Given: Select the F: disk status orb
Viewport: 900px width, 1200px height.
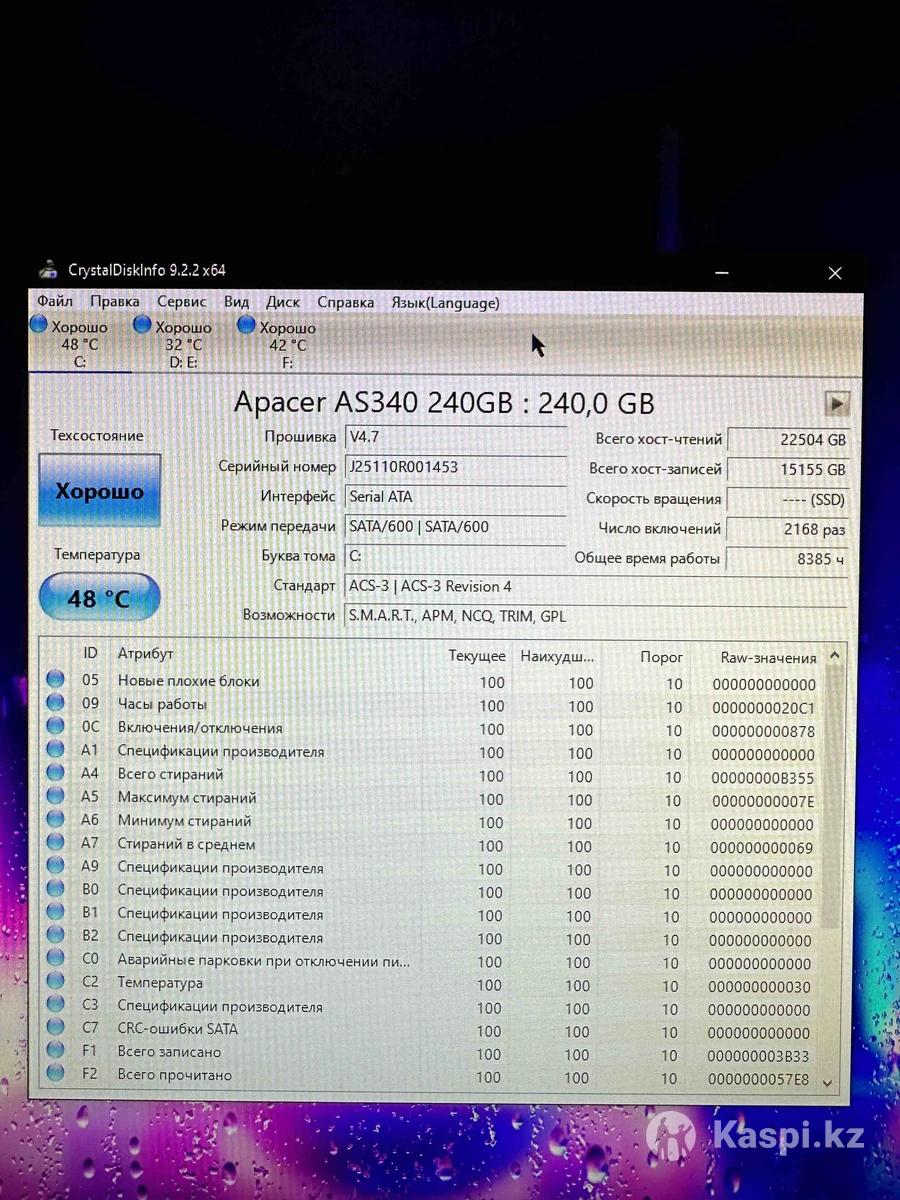Looking at the screenshot, I should [247, 325].
